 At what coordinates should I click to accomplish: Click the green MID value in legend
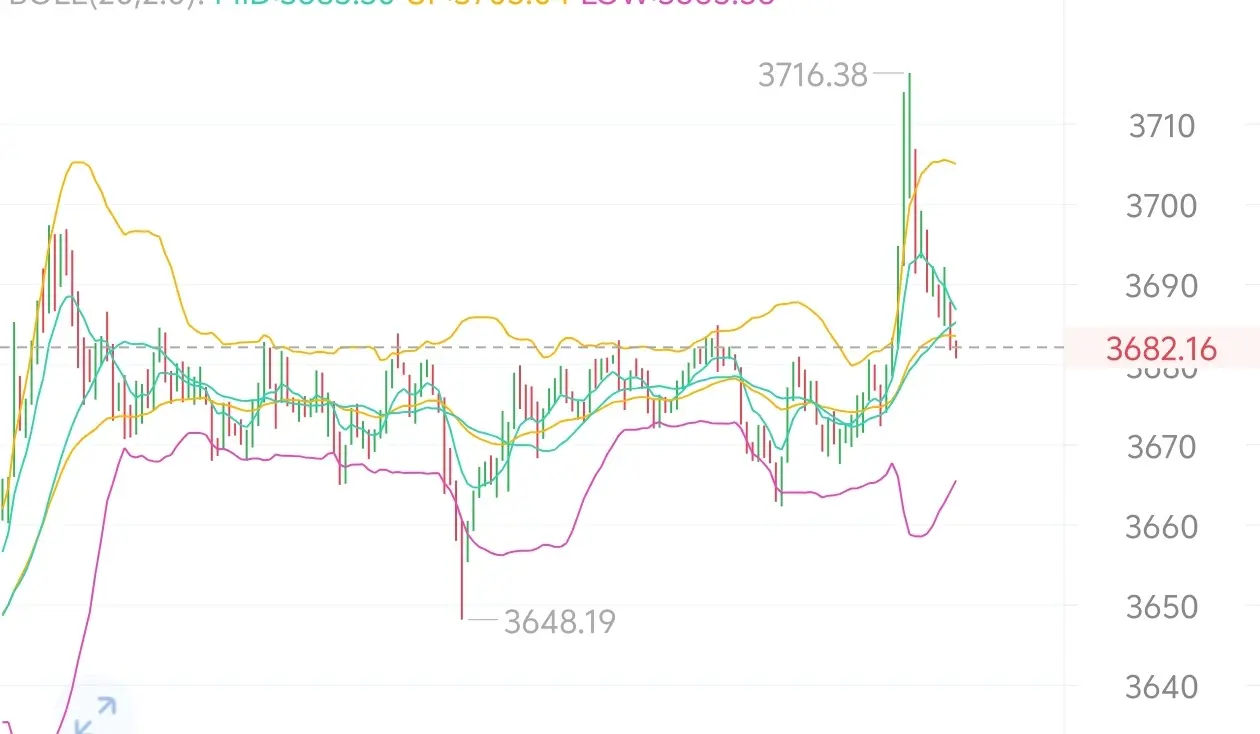coord(305,3)
